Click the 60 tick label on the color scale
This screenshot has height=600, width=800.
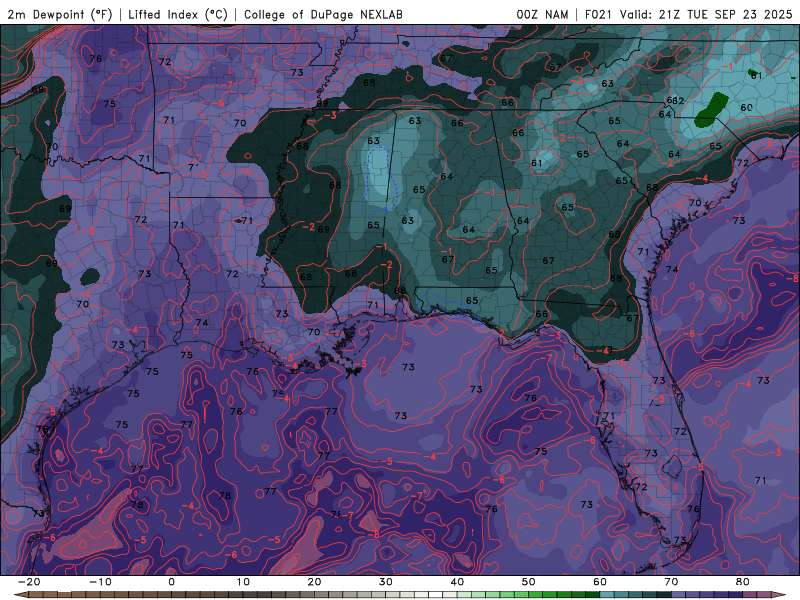(600, 582)
